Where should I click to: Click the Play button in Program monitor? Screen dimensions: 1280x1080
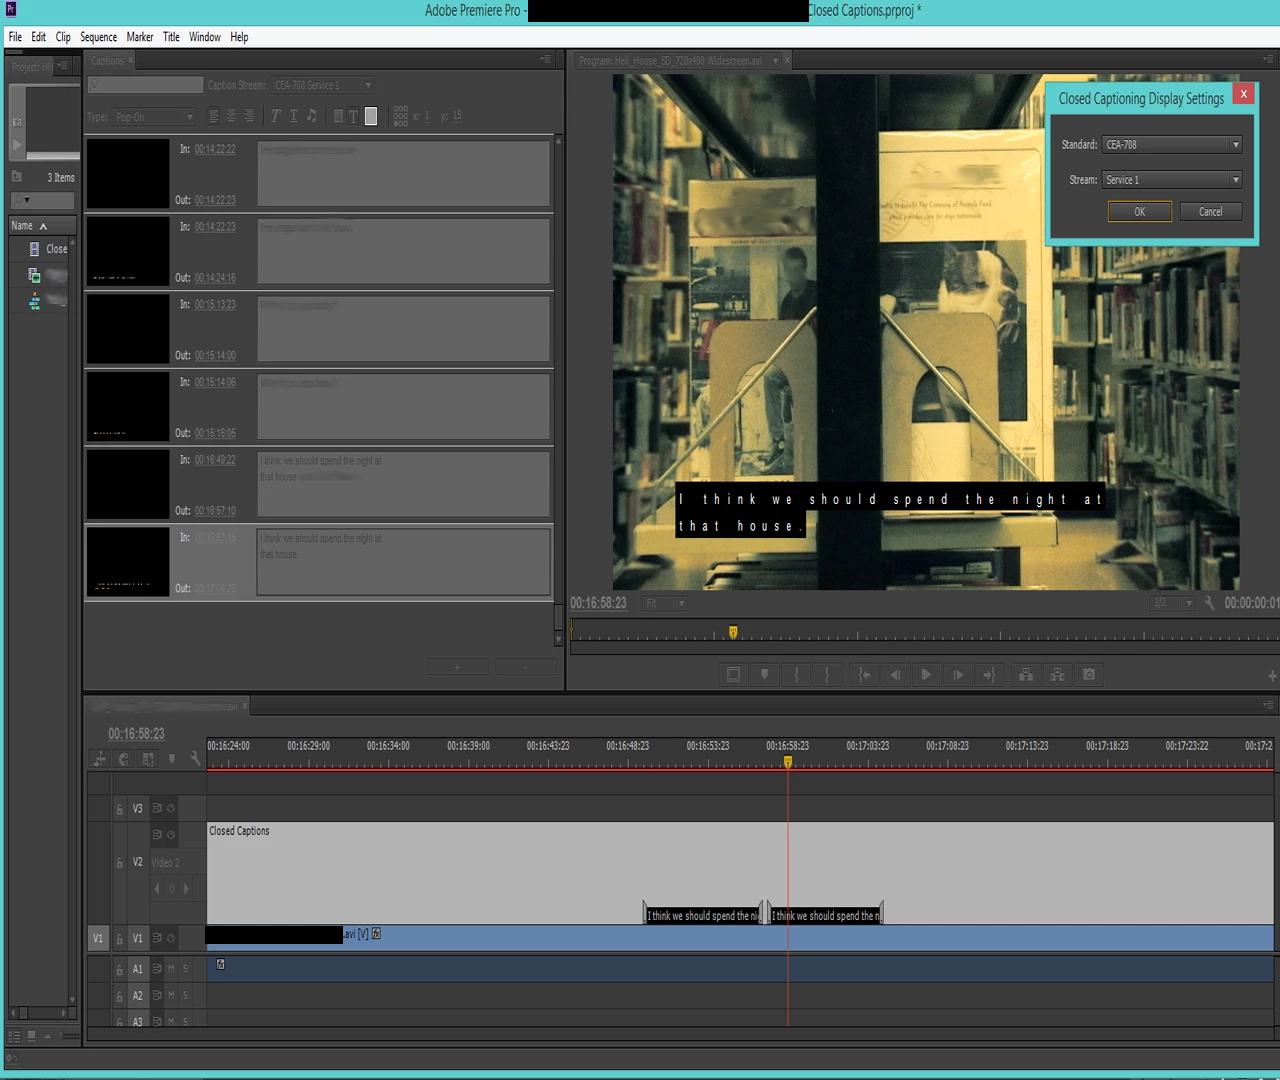tap(926, 675)
